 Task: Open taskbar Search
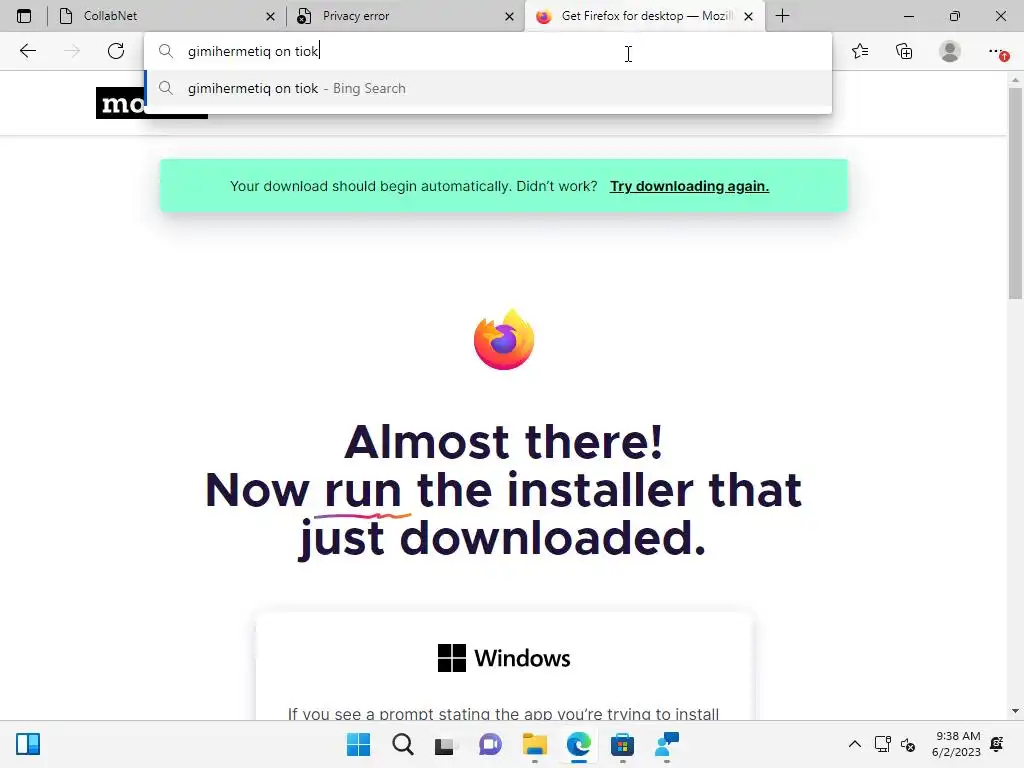(403, 744)
